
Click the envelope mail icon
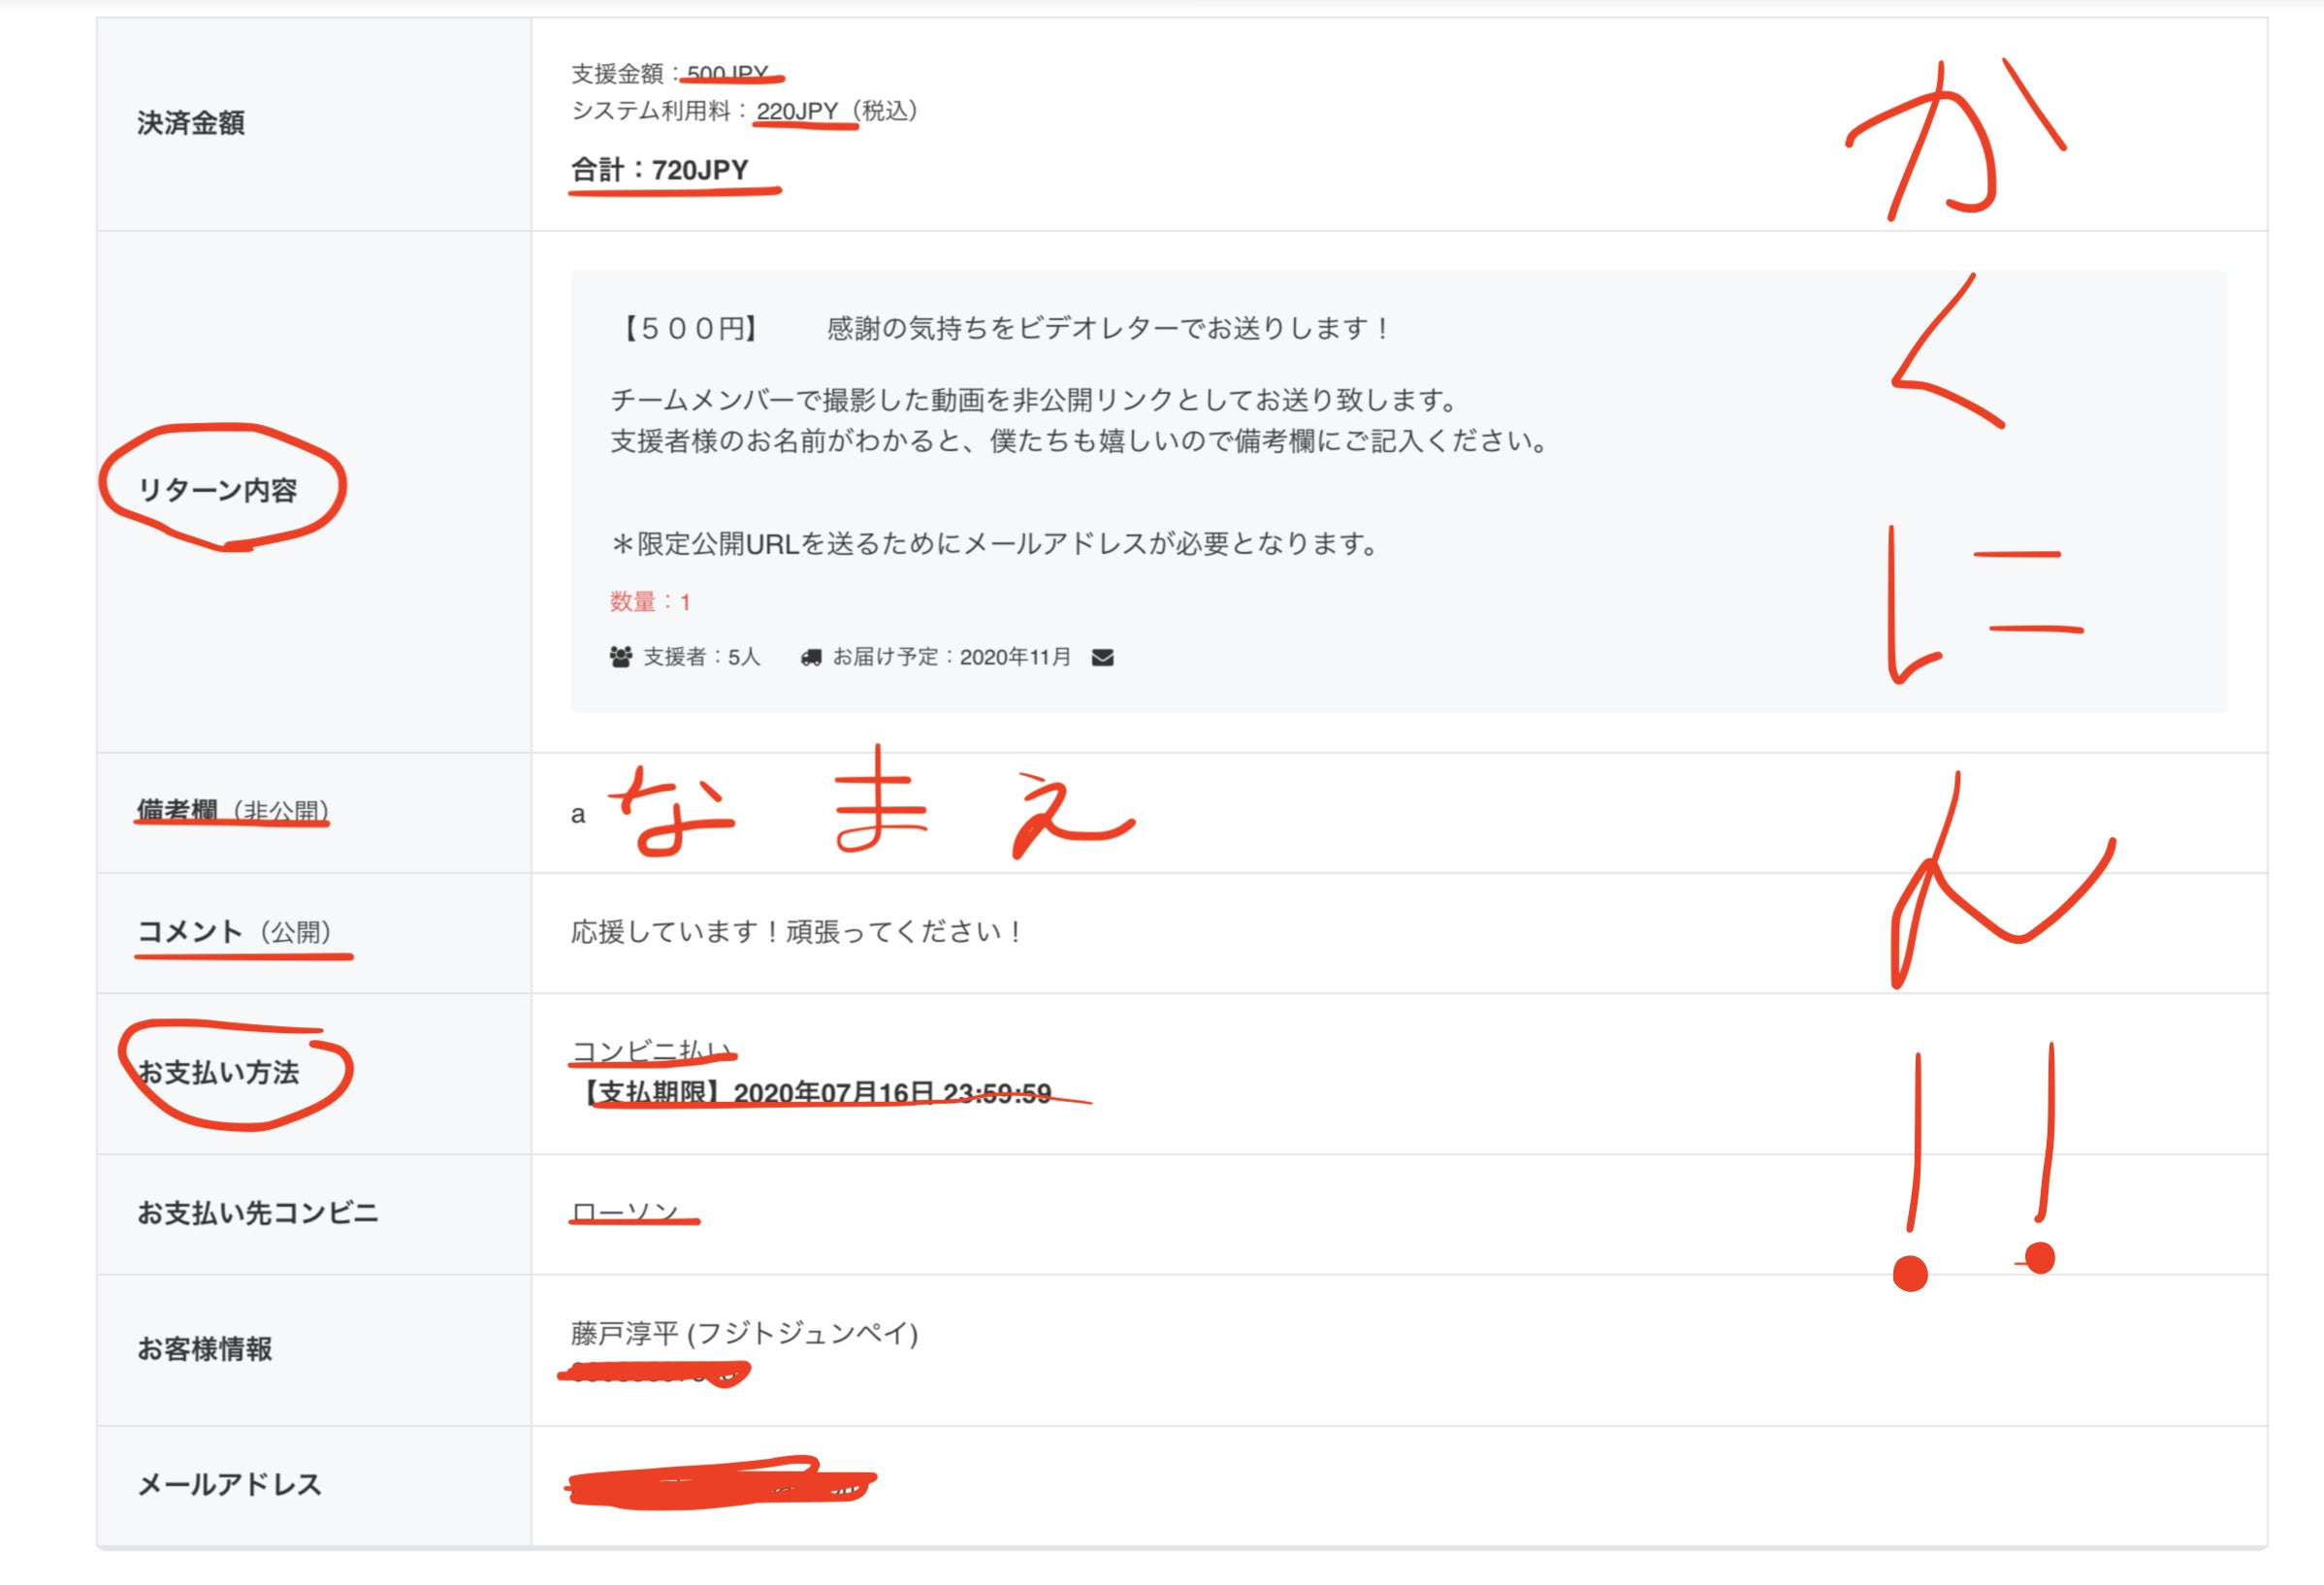click(x=1102, y=657)
